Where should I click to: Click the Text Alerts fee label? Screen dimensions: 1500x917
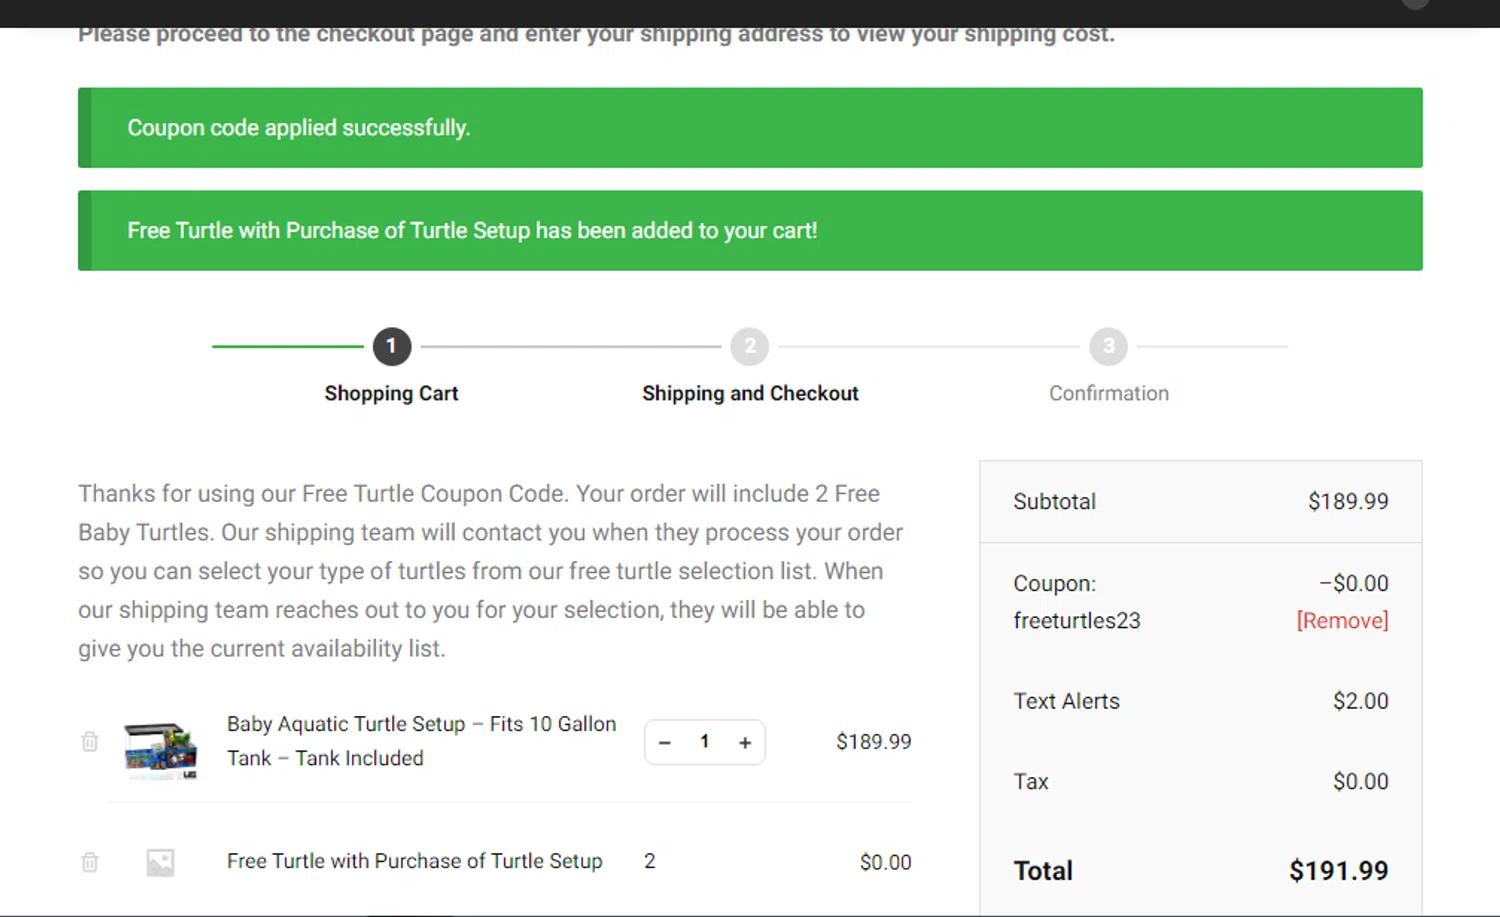click(x=1066, y=702)
